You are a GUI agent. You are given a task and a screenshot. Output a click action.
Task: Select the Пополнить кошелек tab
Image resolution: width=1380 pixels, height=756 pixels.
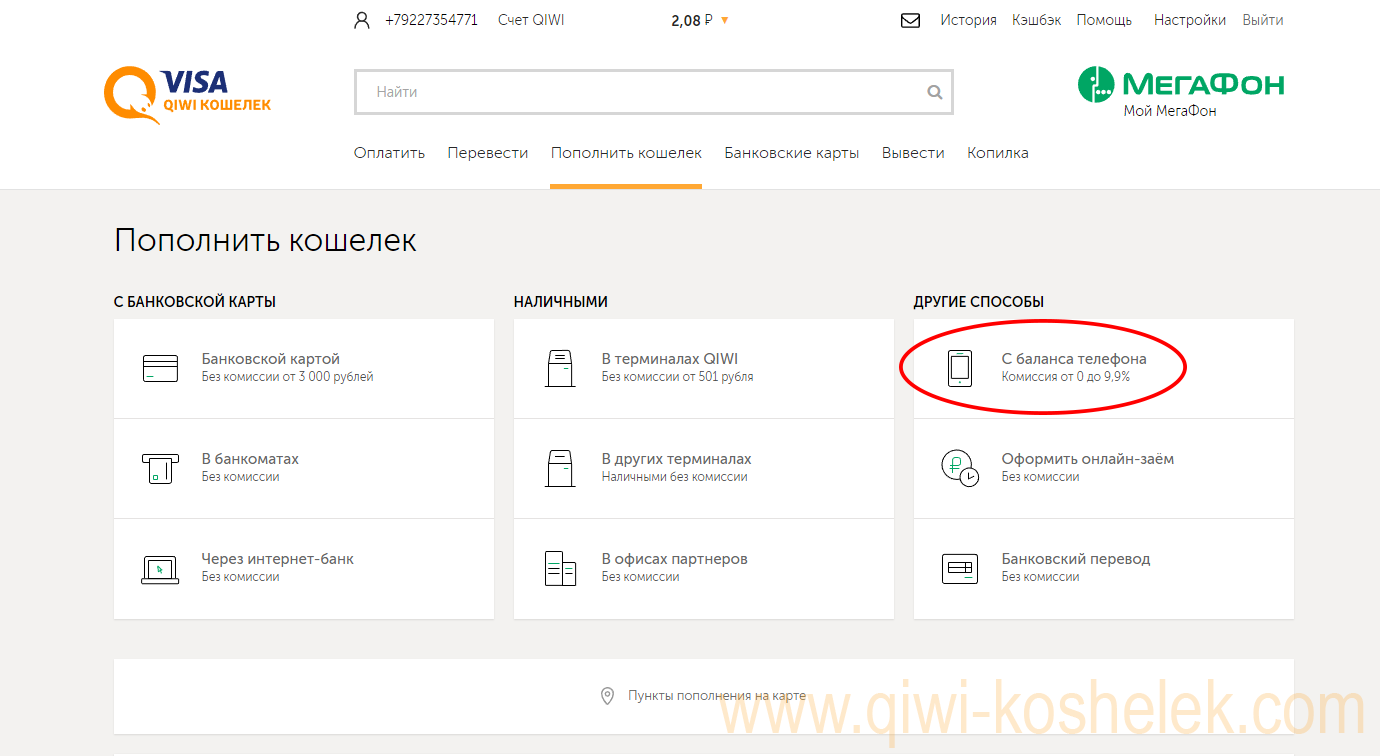pyautogui.click(x=626, y=153)
